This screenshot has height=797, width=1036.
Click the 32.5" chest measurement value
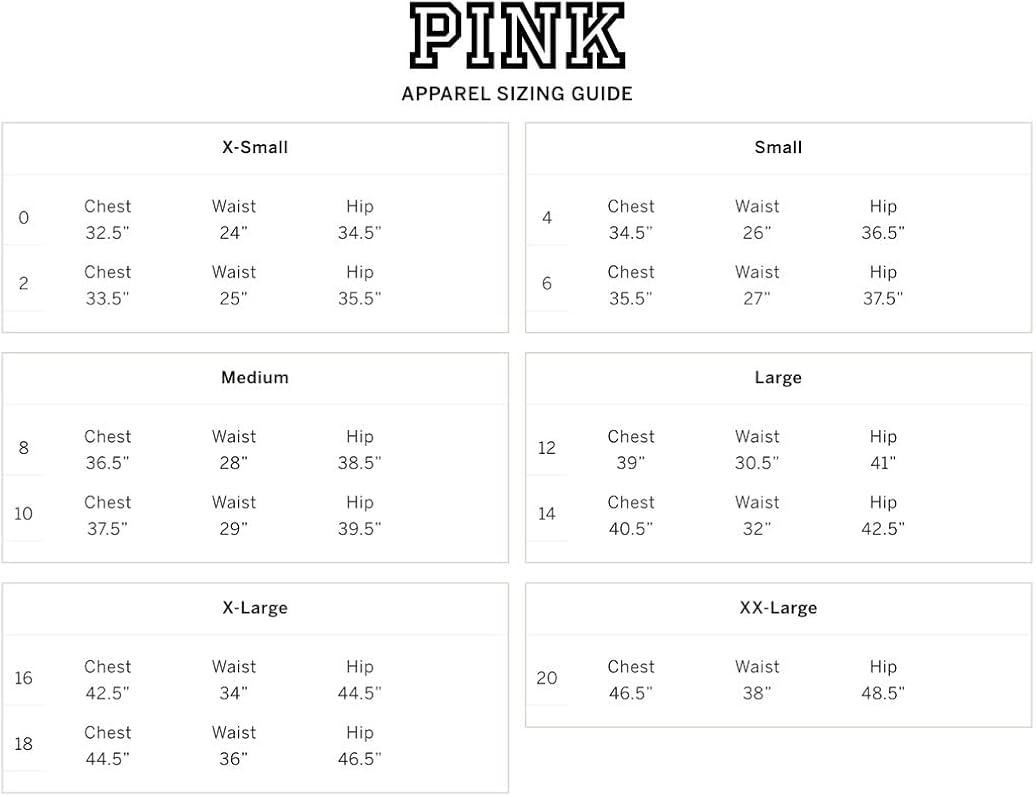[107, 233]
